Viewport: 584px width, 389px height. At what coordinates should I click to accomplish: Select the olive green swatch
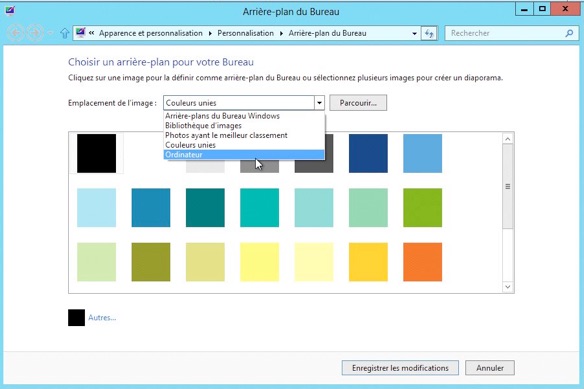[151, 262]
